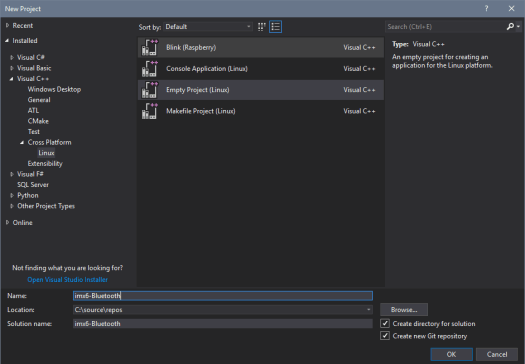The height and width of the screenshot is (364, 525).
Task: Click the Console Application (Linux) template icon
Action: click(149, 69)
